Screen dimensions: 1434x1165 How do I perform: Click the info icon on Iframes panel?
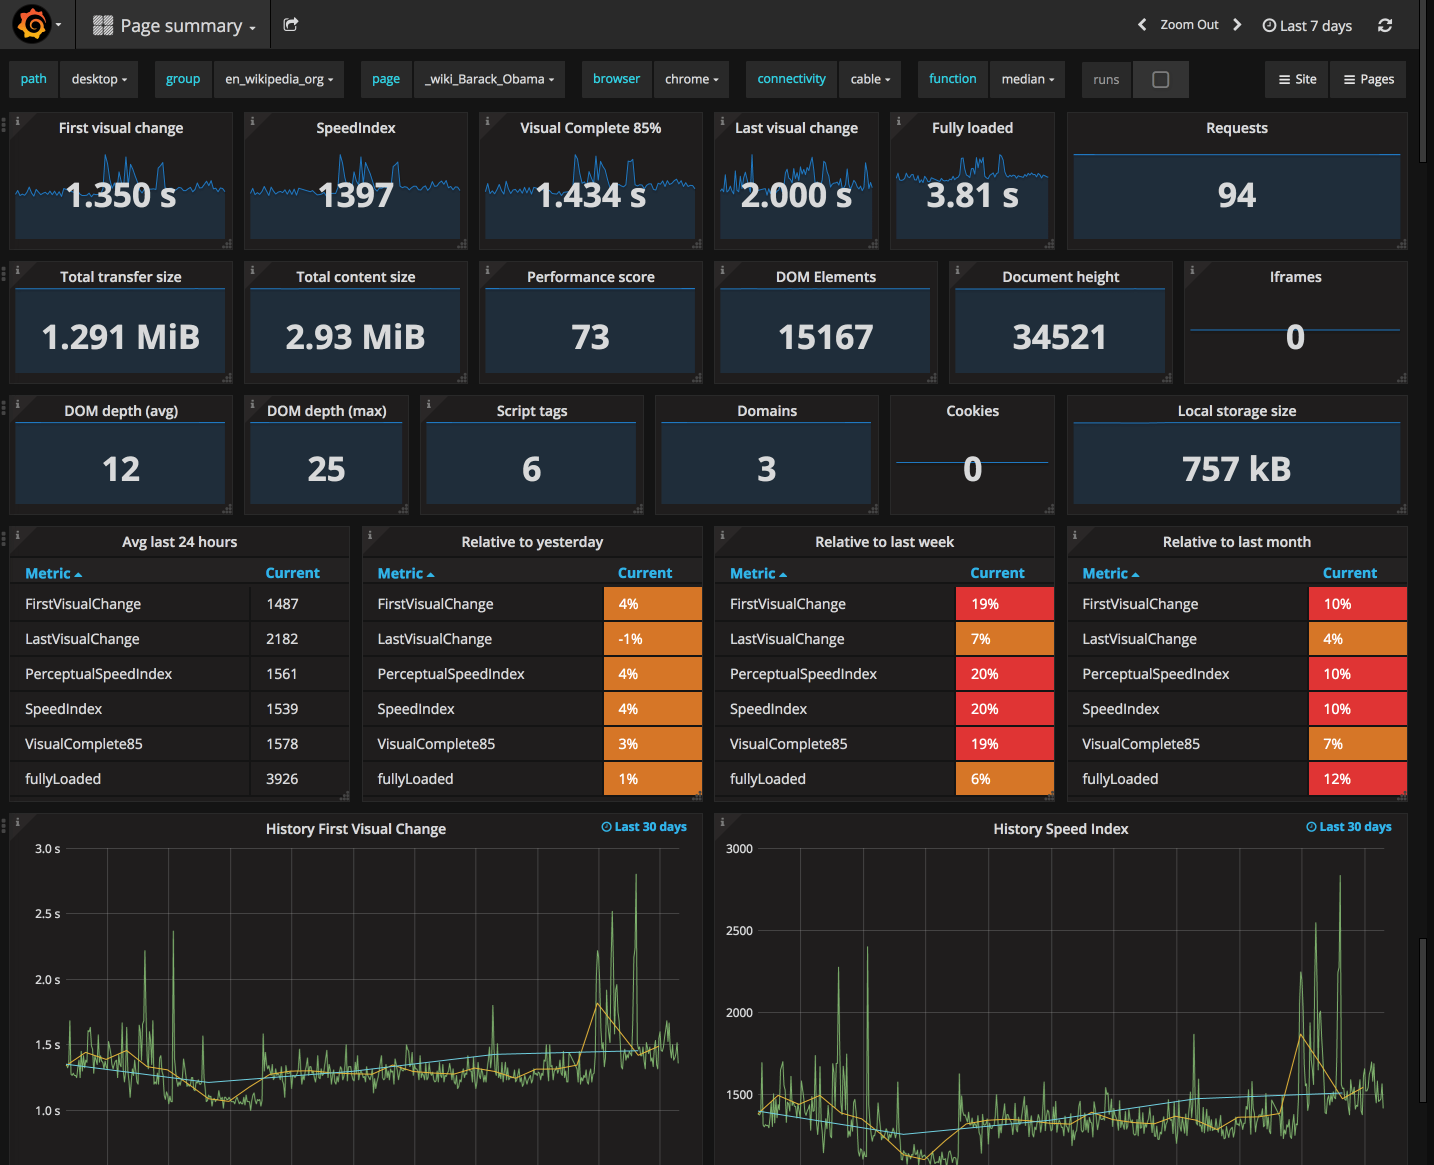[x=1192, y=269]
